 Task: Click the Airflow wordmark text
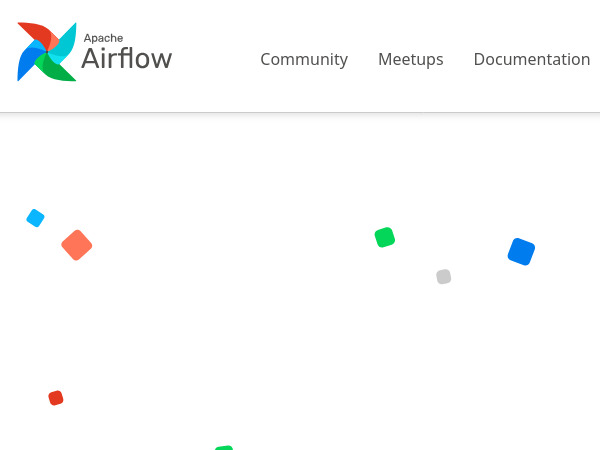[x=126, y=59]
